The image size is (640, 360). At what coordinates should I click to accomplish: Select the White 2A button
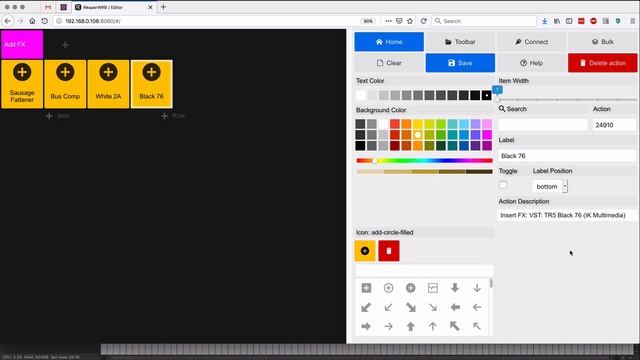[108, 84]
